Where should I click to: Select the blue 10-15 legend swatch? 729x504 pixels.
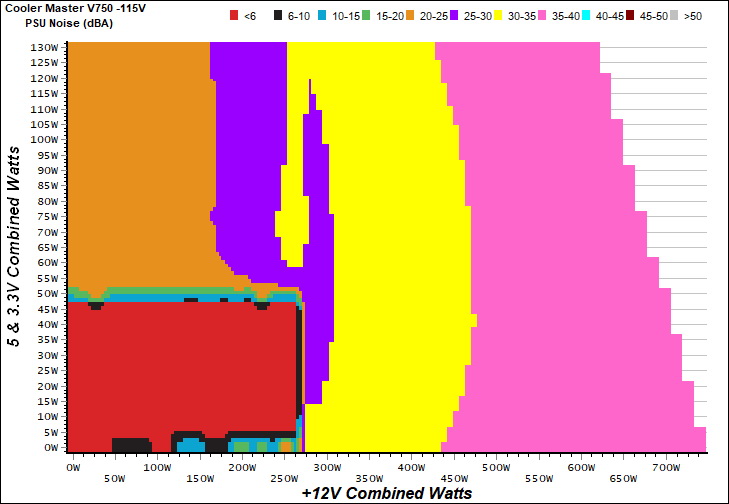pyautogui.click(x=324, y=16)
